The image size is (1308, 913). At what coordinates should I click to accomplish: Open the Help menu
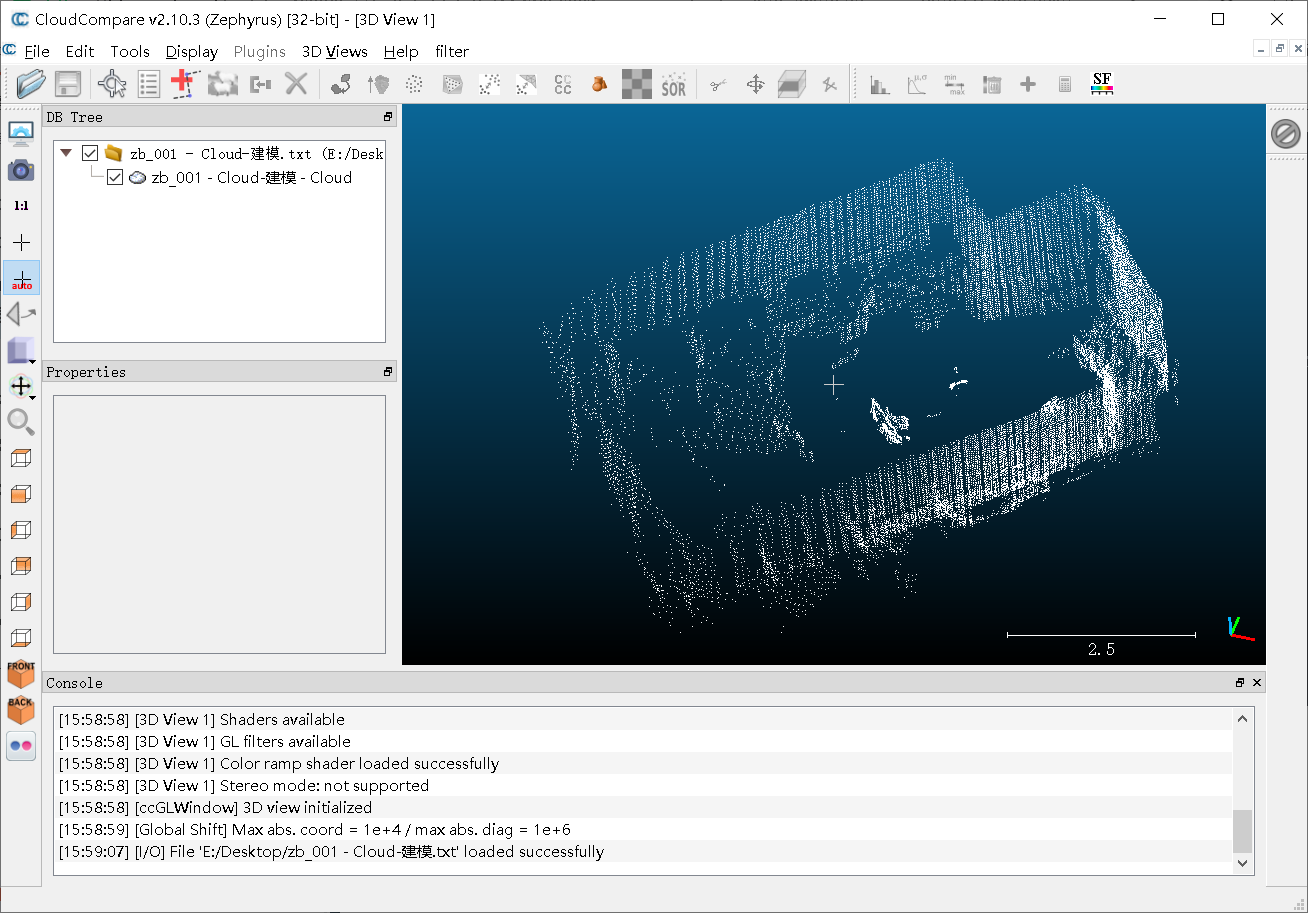[x=401, y=51]
